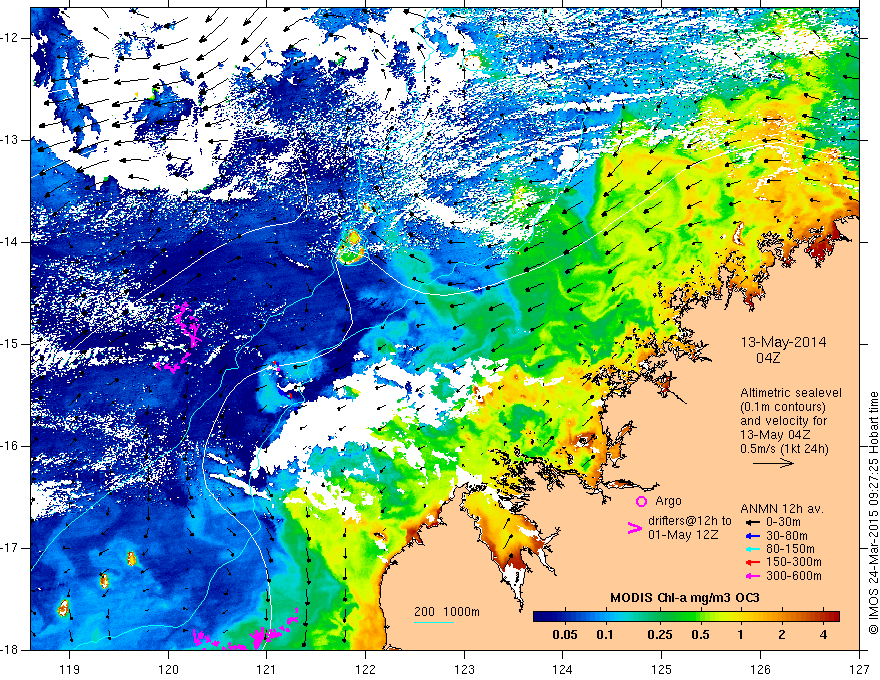Click the 0.5m/s velocity scale arrow

coord(773,463)
